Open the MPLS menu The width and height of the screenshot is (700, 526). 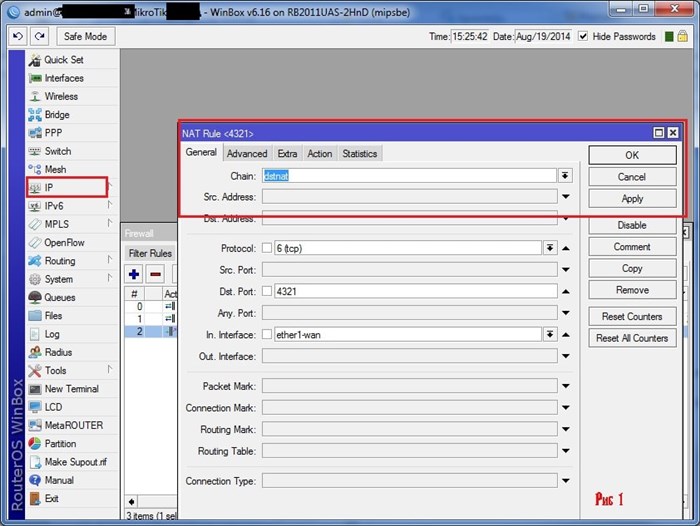point(56,225)
